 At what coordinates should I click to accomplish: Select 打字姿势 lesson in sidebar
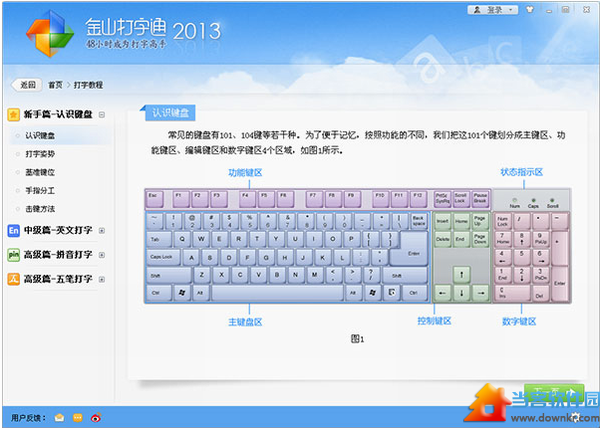coord(40,154)
